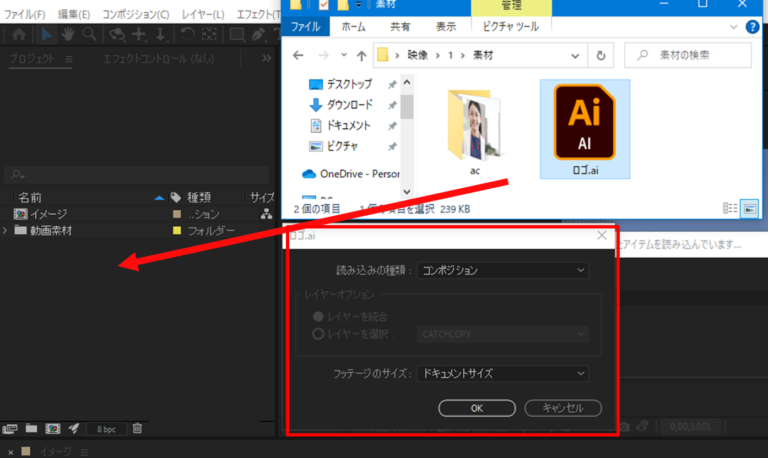Viewport: 768px width, 458px height.
Task: Select the Zoom magnifier tool
Action: click(90, 35)
